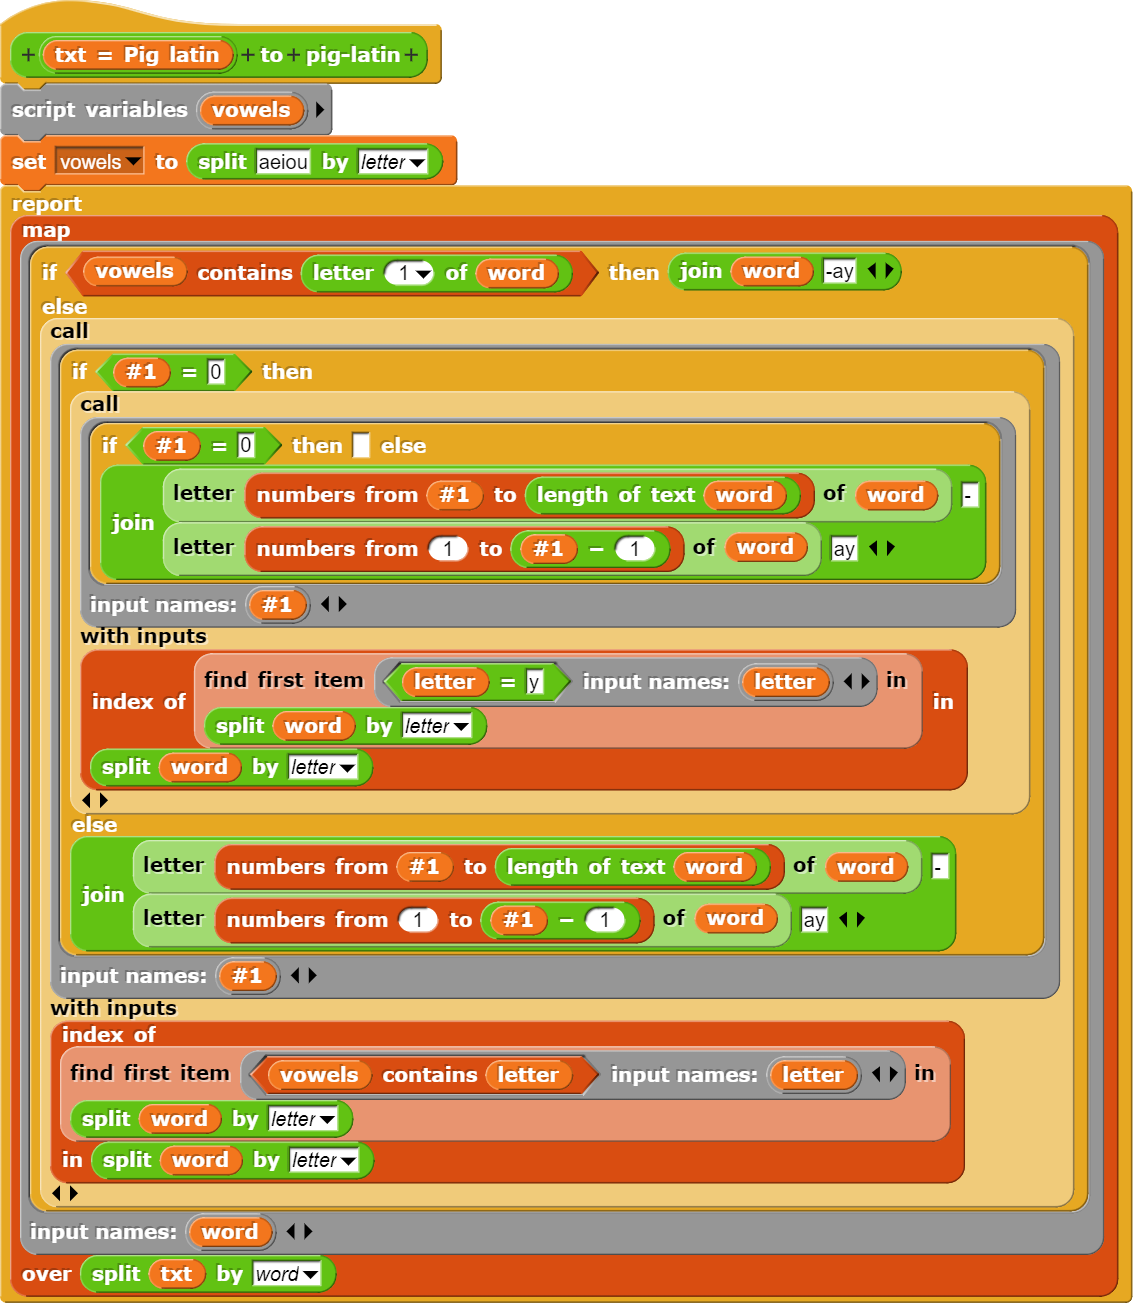Click the aeiou text input field
This screenshot has height=1310, width=1134.
tap(283, 162)
